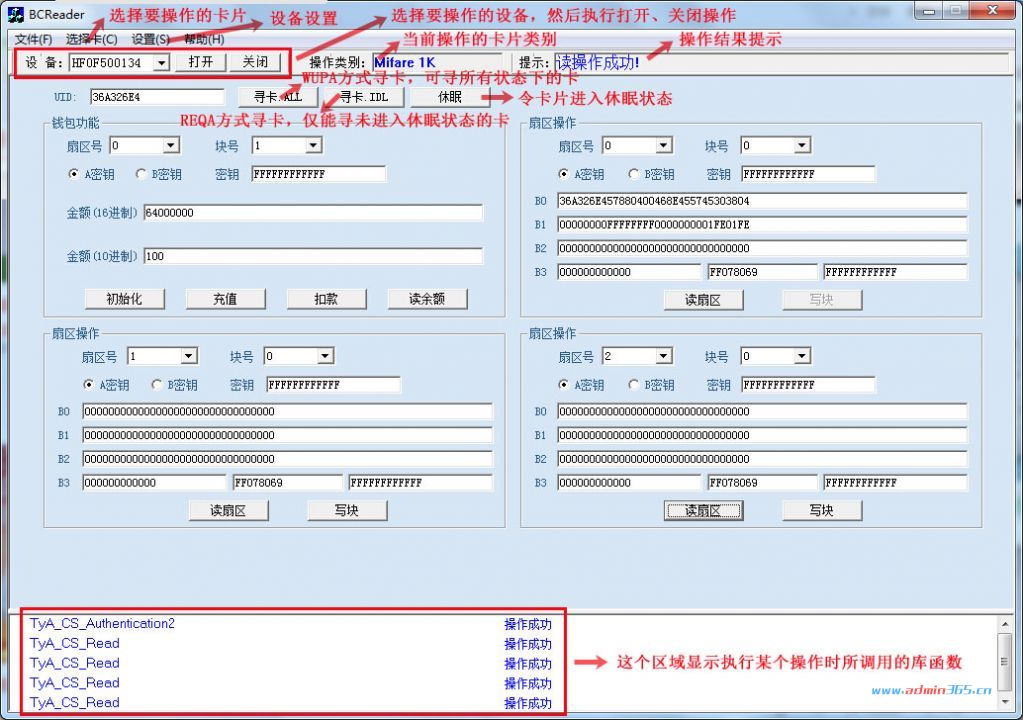Expand 扇区号 dropdown in sector 1 panel
Viewport: 1023px width, 720px height.
pos(189,355)
